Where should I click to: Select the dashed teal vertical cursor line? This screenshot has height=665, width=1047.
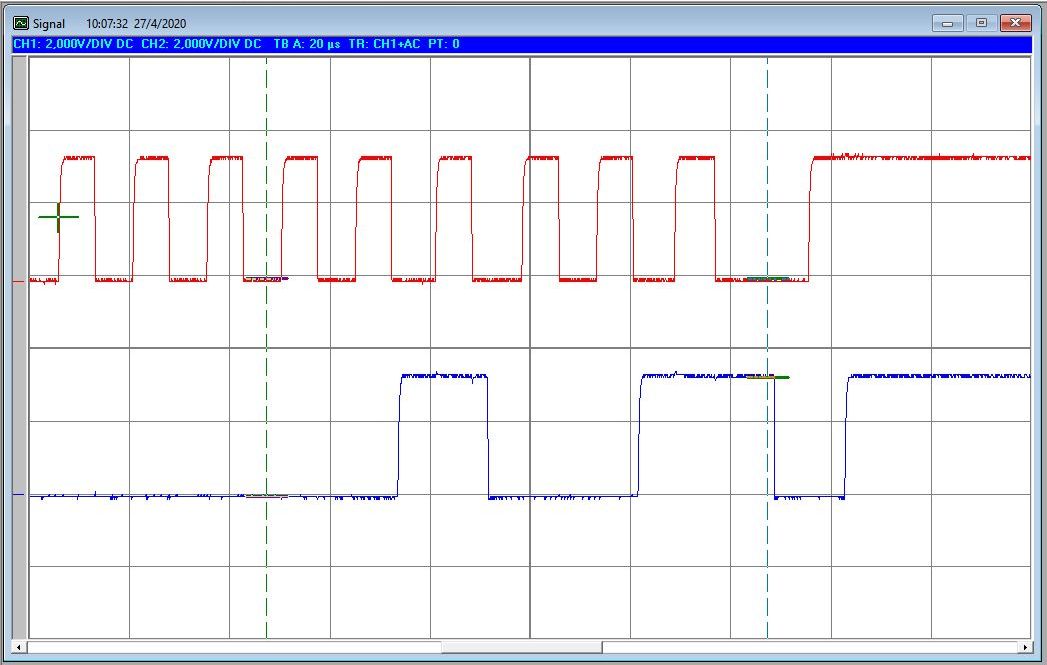pos(767,347)
